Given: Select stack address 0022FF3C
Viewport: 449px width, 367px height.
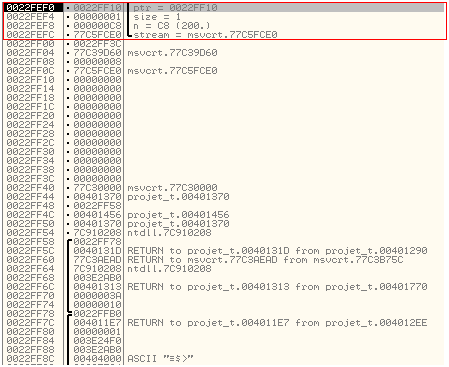Looking at the screenshot, I should click(x=30, y=179).
